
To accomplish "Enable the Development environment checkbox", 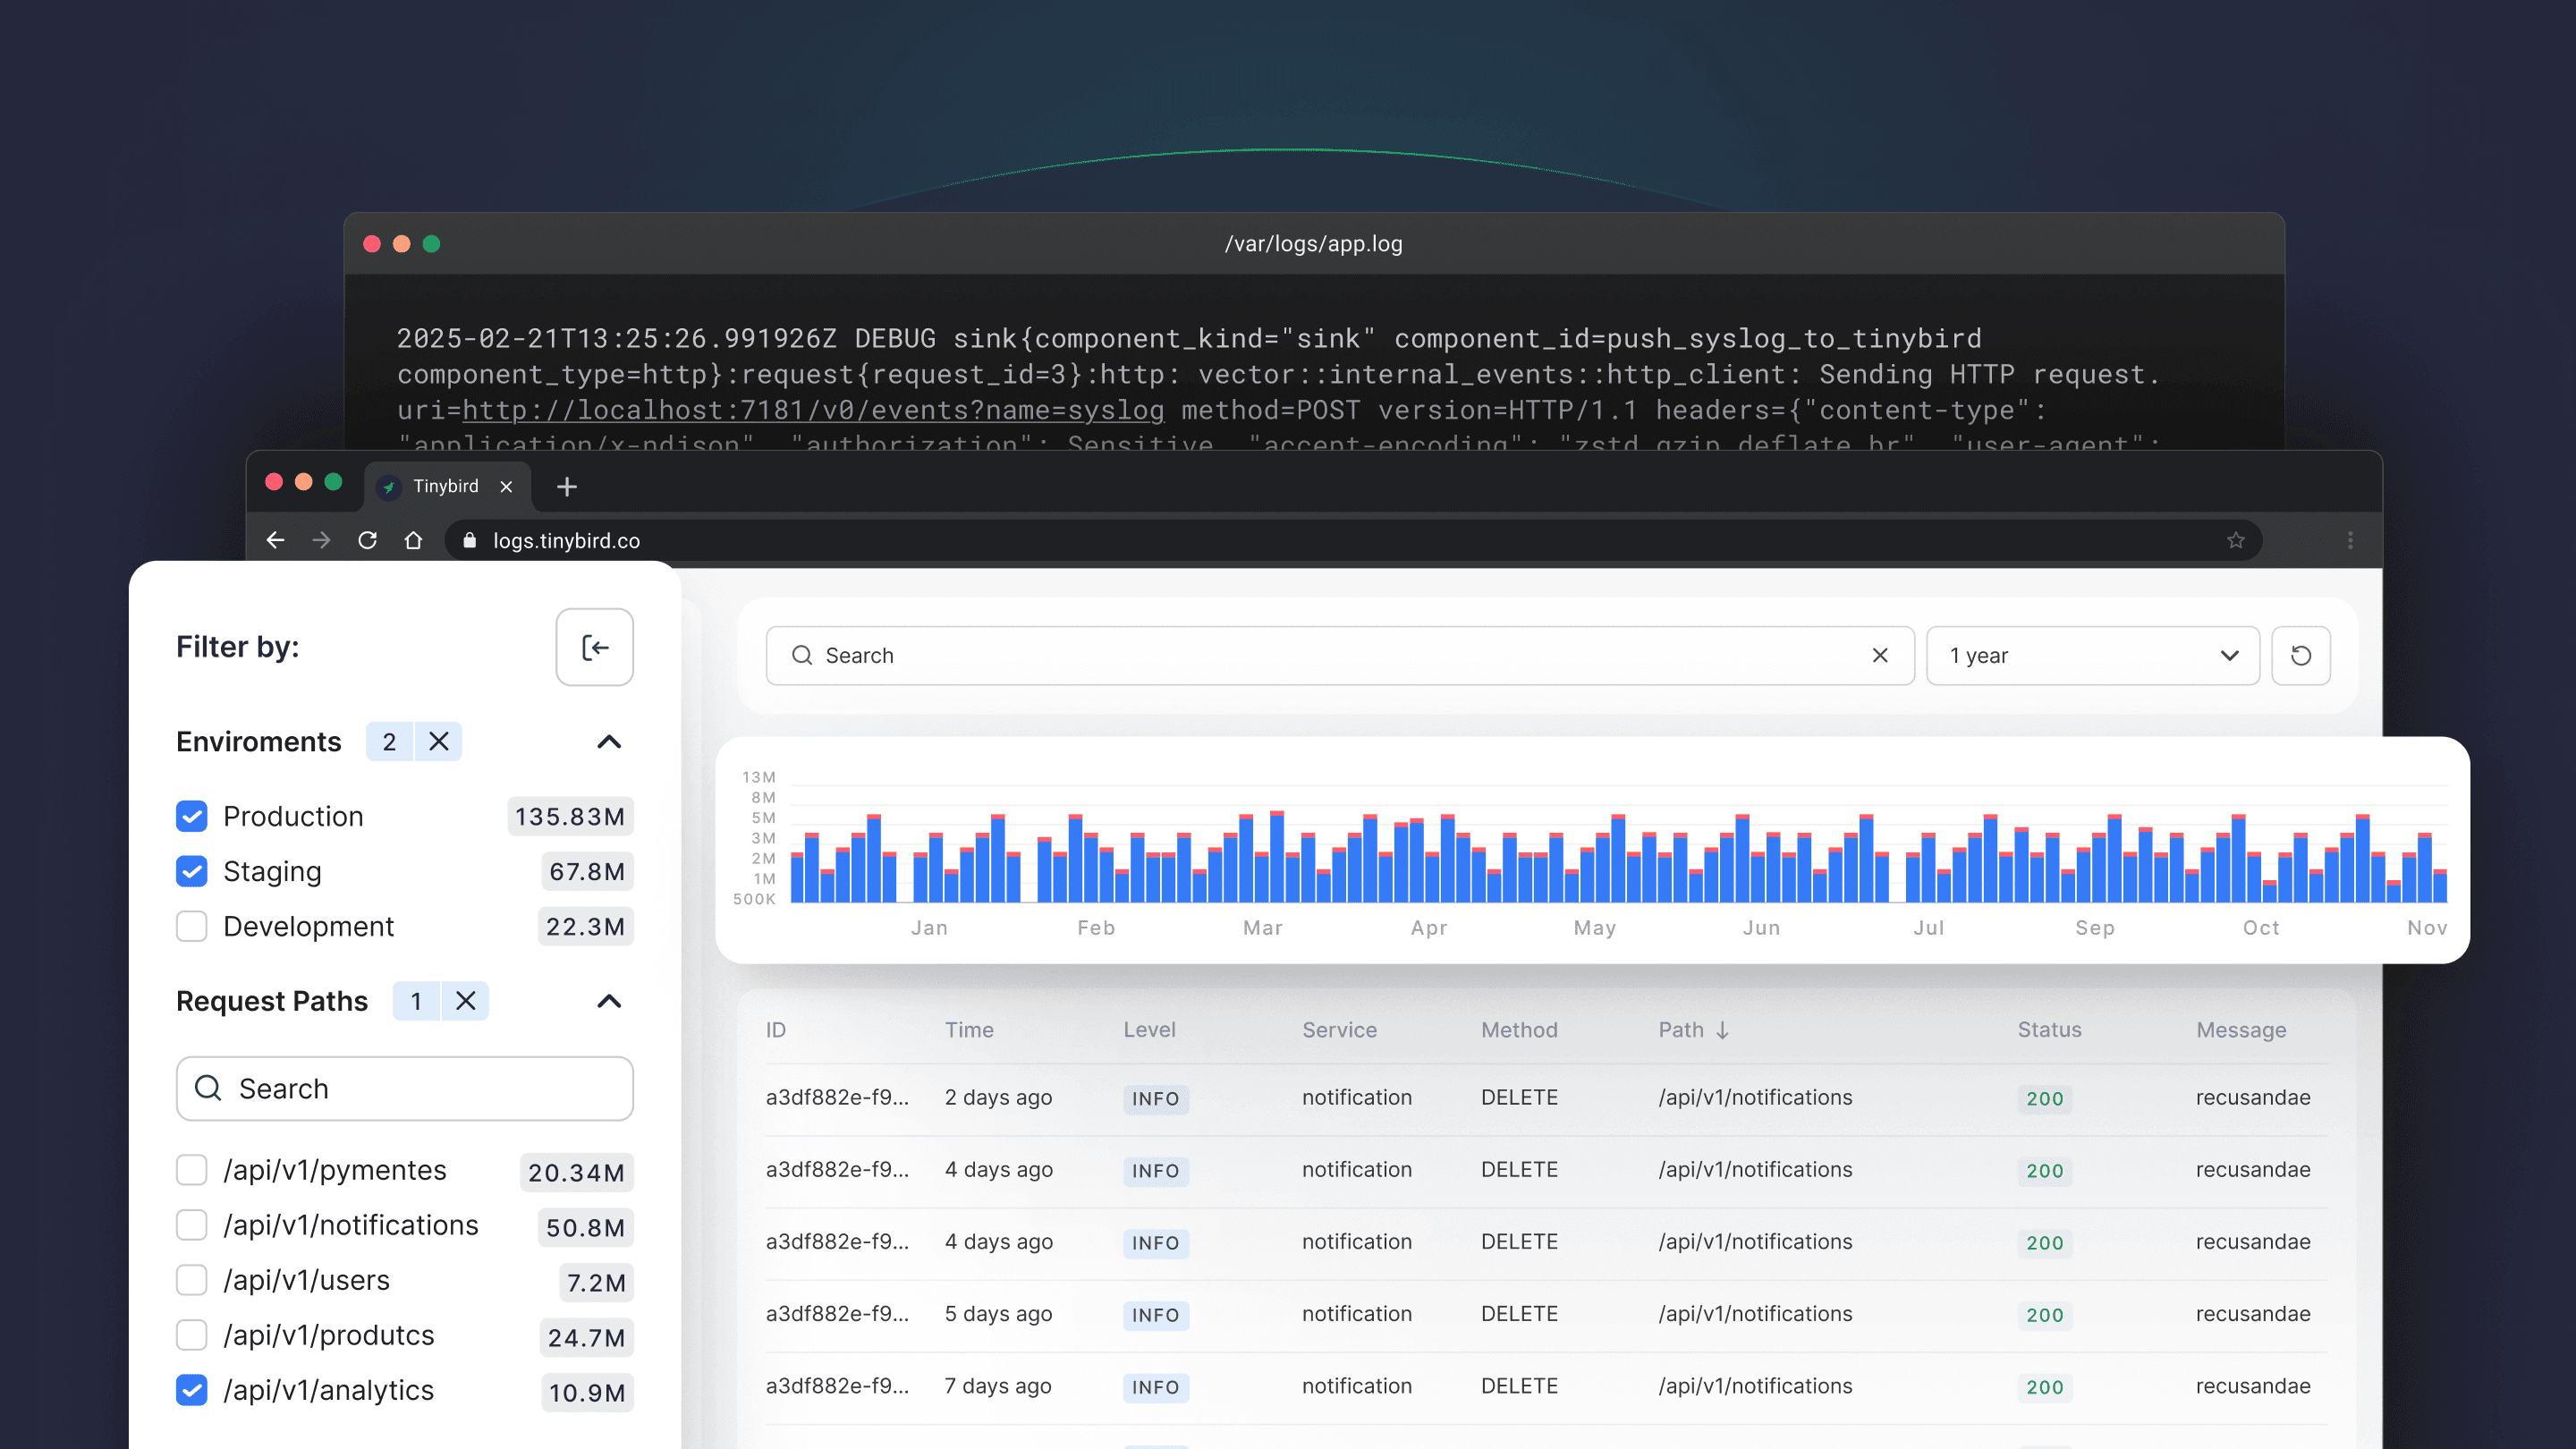I will coord(192,926).
